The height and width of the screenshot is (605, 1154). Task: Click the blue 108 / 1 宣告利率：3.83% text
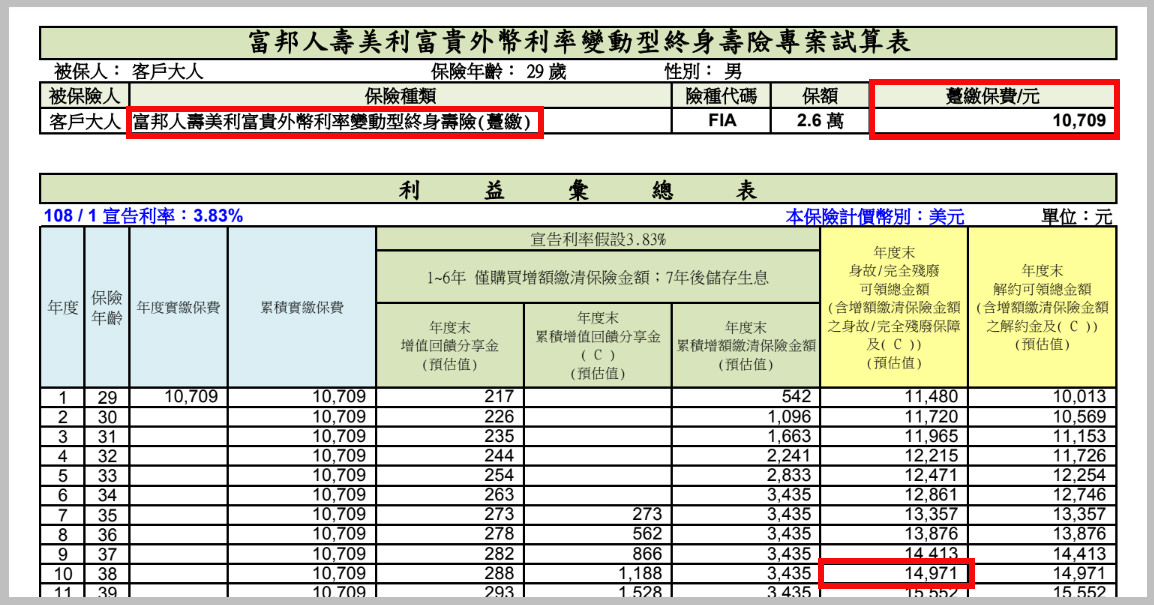144,216
